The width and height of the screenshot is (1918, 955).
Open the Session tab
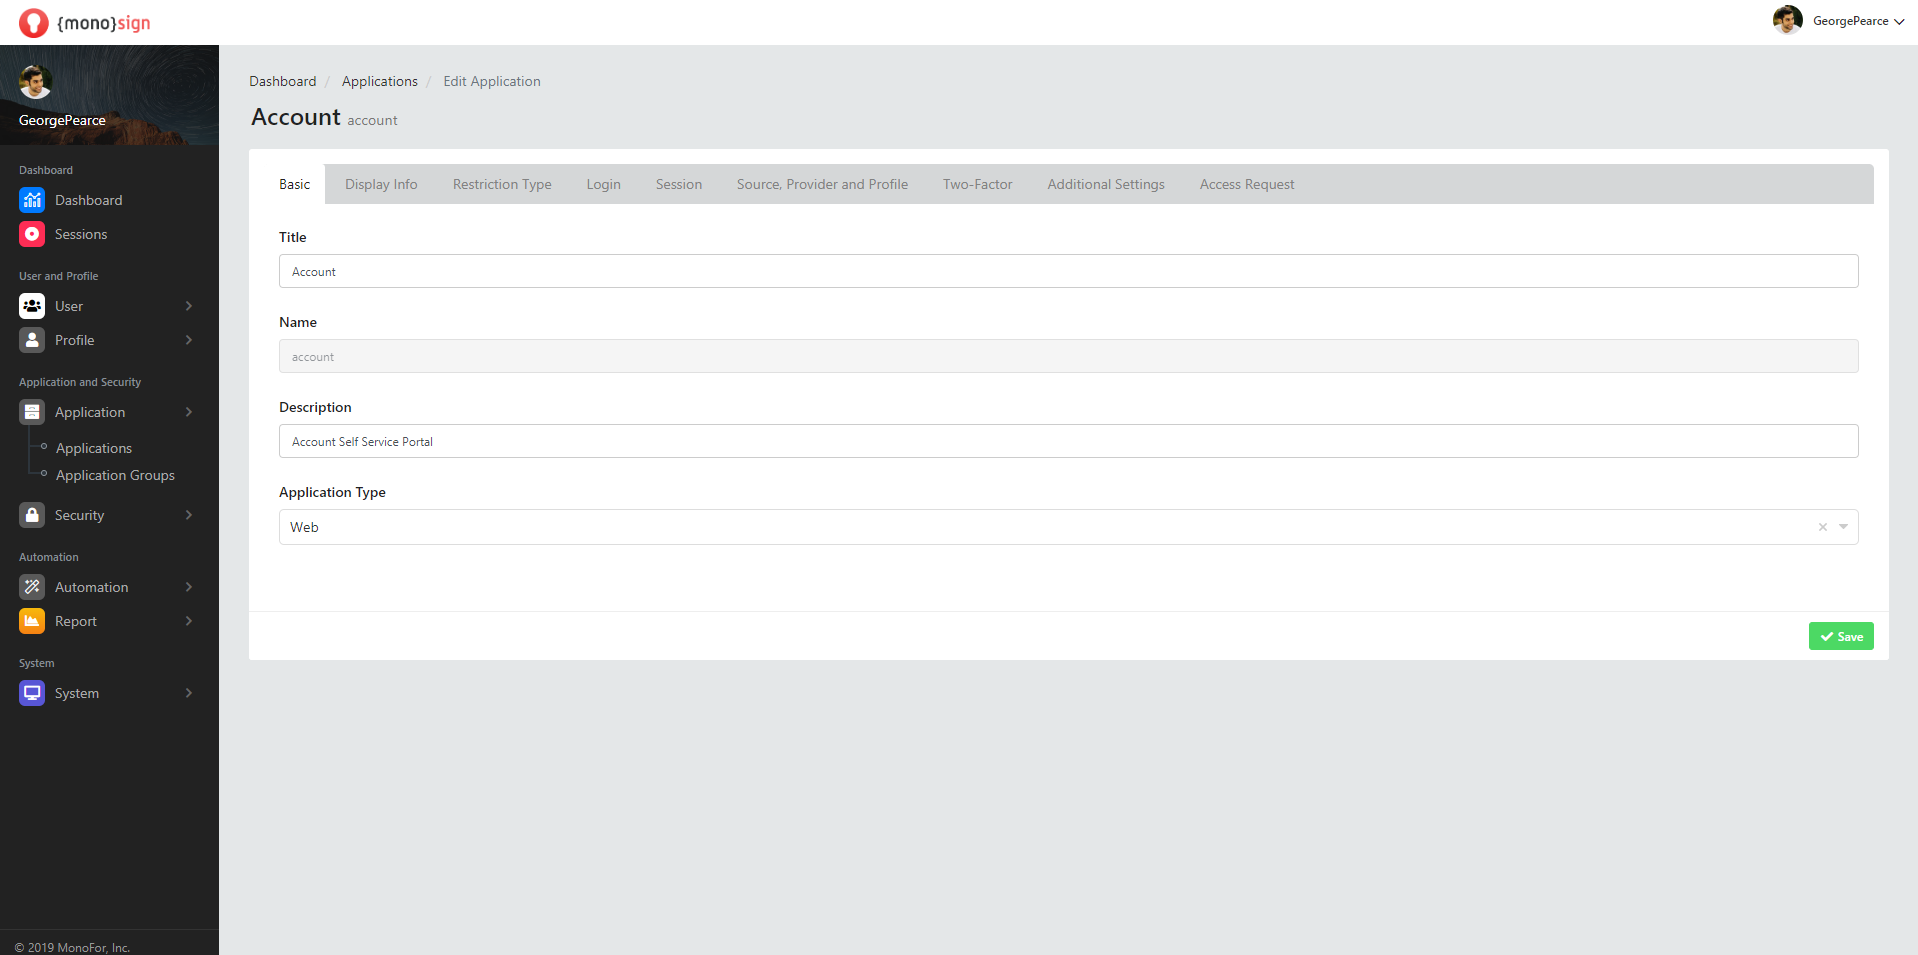coord(679,184)
